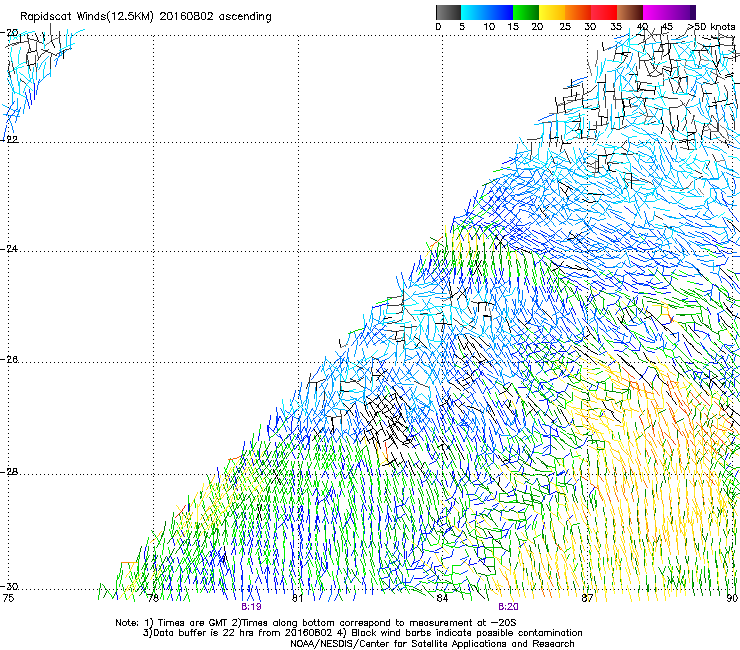
Task: Click the title 'Rapidscat Winds(12.5KM)'
Action: pyautogui.click(x=87, y=17)
